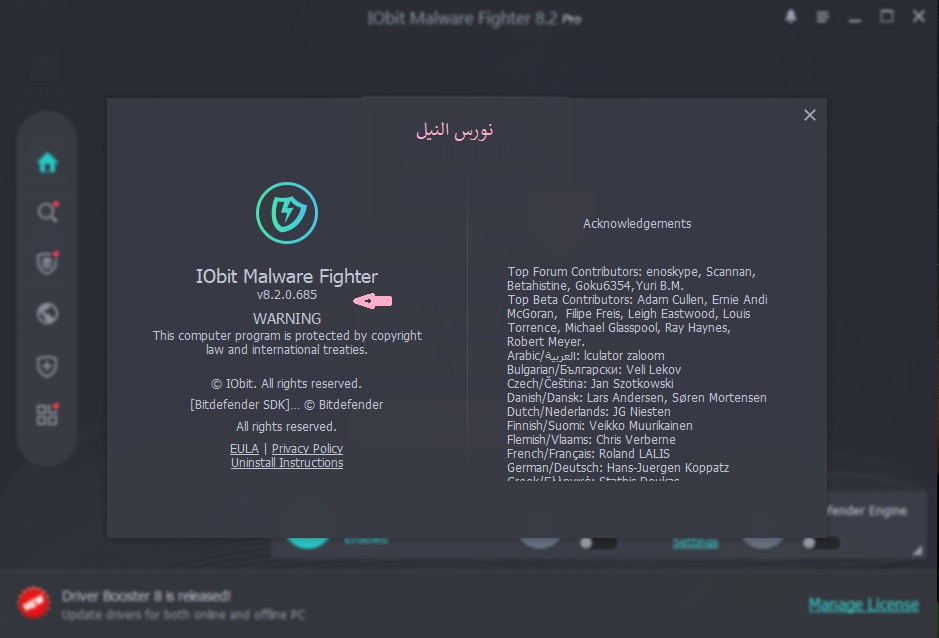The height and width of the screenshot is (638, 939).
Task: Toggle the Bitdefender Engine switch
Action: click(x=820, y=543)
